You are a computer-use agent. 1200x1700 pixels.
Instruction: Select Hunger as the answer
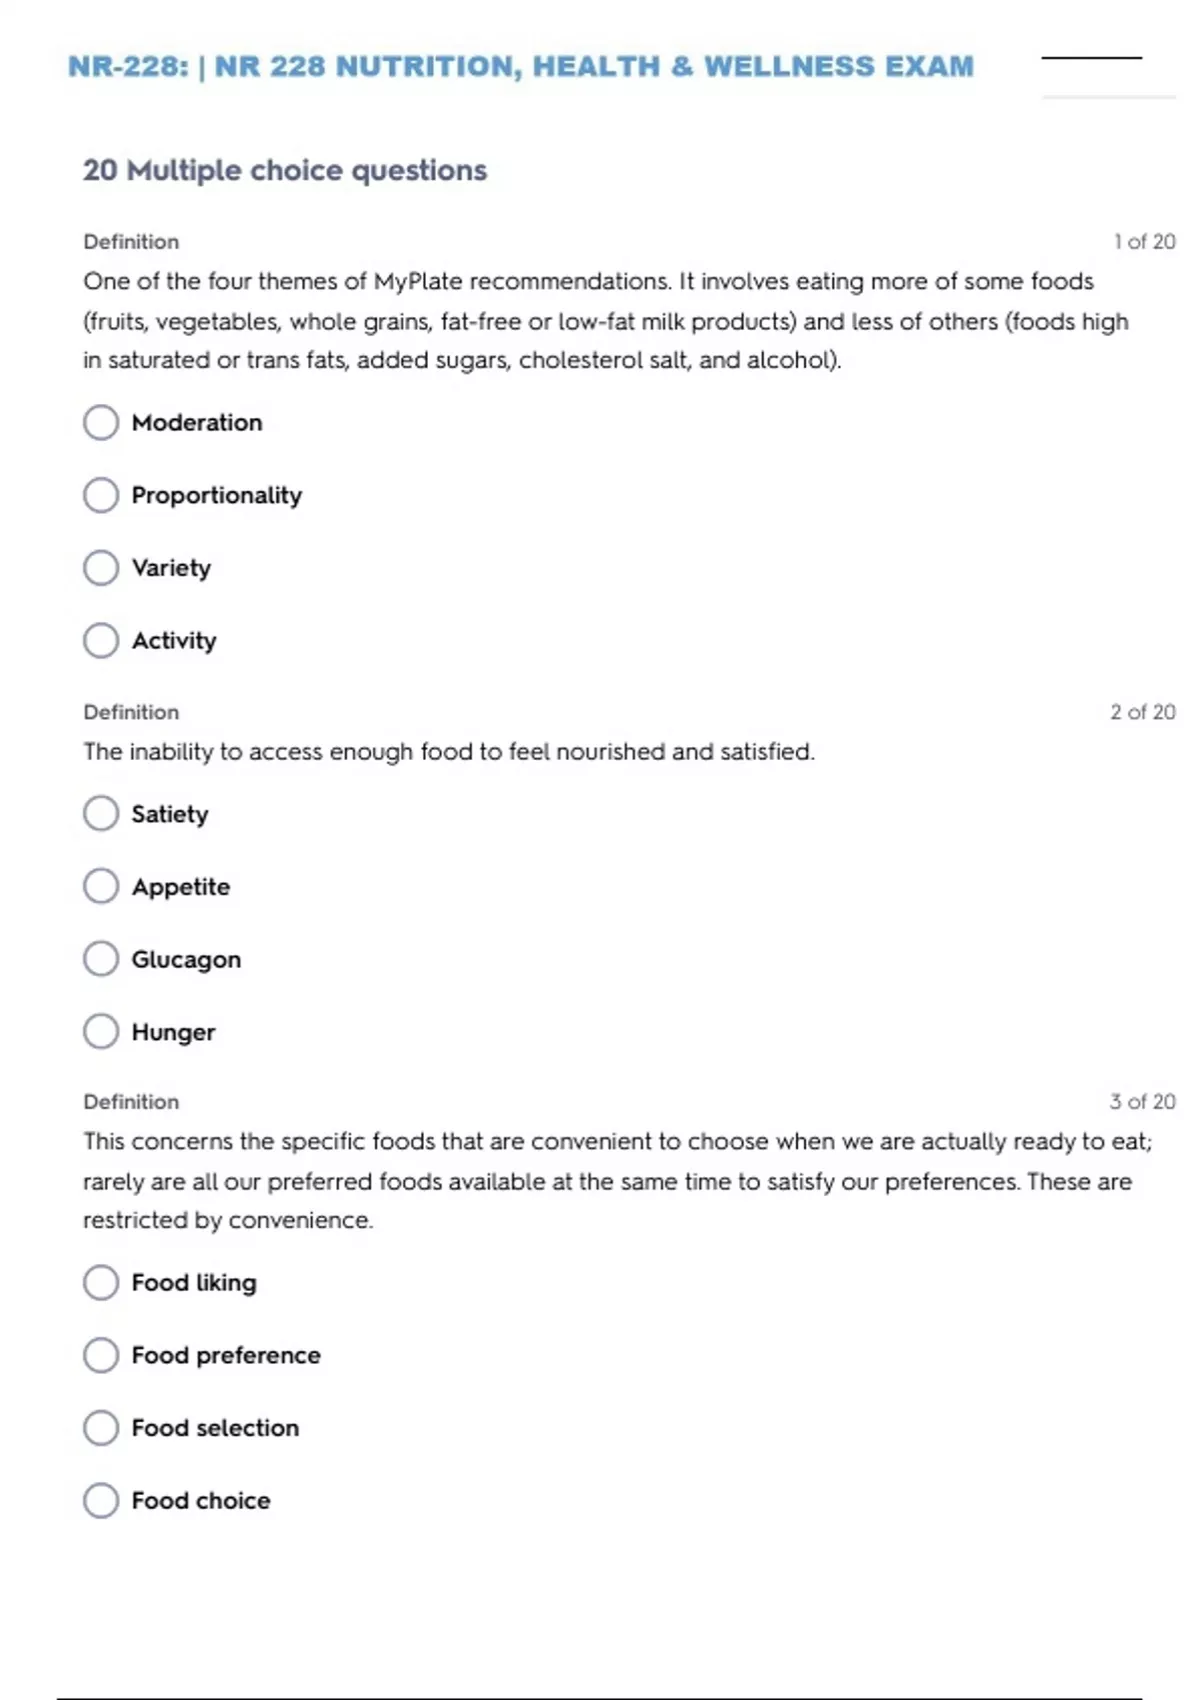(x=101, y=1031)
